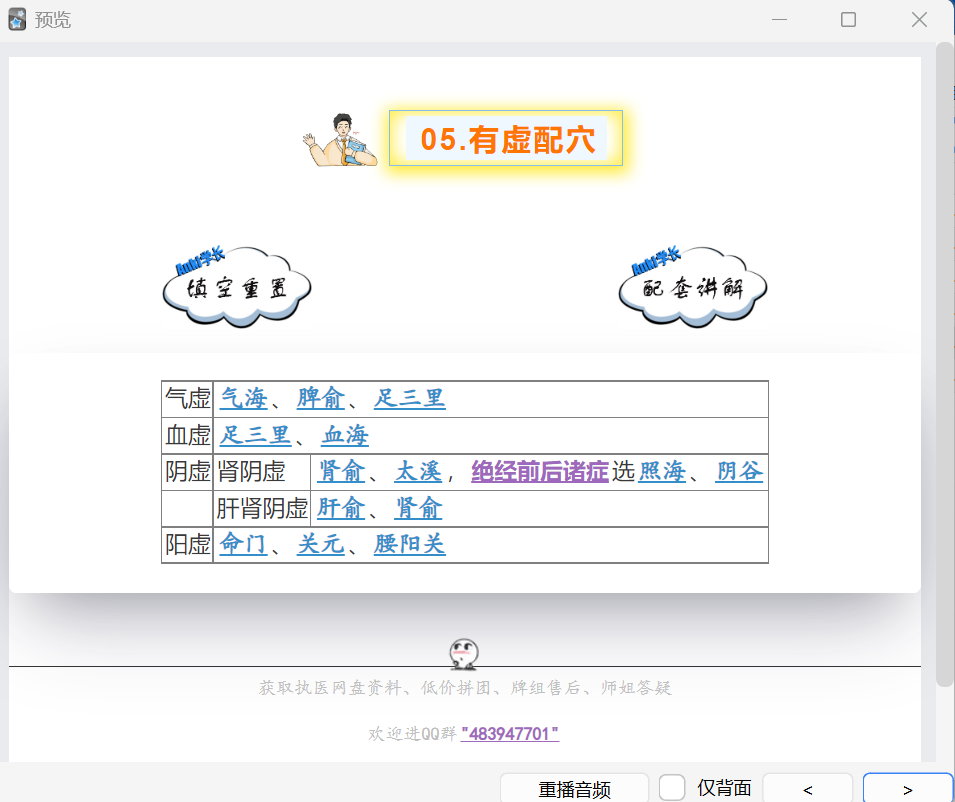The height and width of the screenshot is (802, 955).
Task: Click the vertical scrollbar thumb
Action: click(x=945, y=364)
